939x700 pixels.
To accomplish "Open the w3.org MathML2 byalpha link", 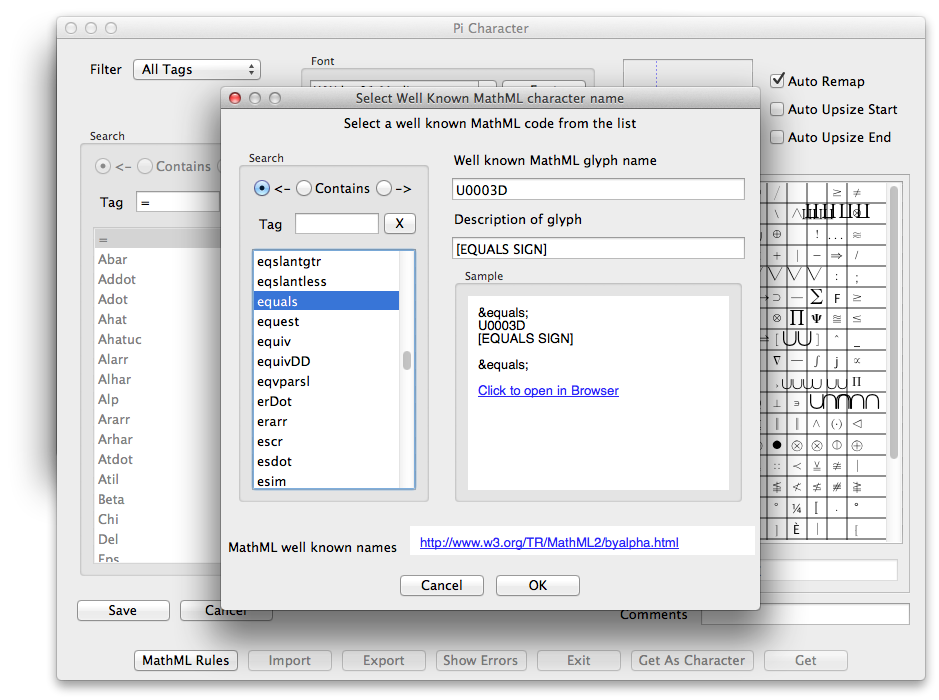I will 549,543.
